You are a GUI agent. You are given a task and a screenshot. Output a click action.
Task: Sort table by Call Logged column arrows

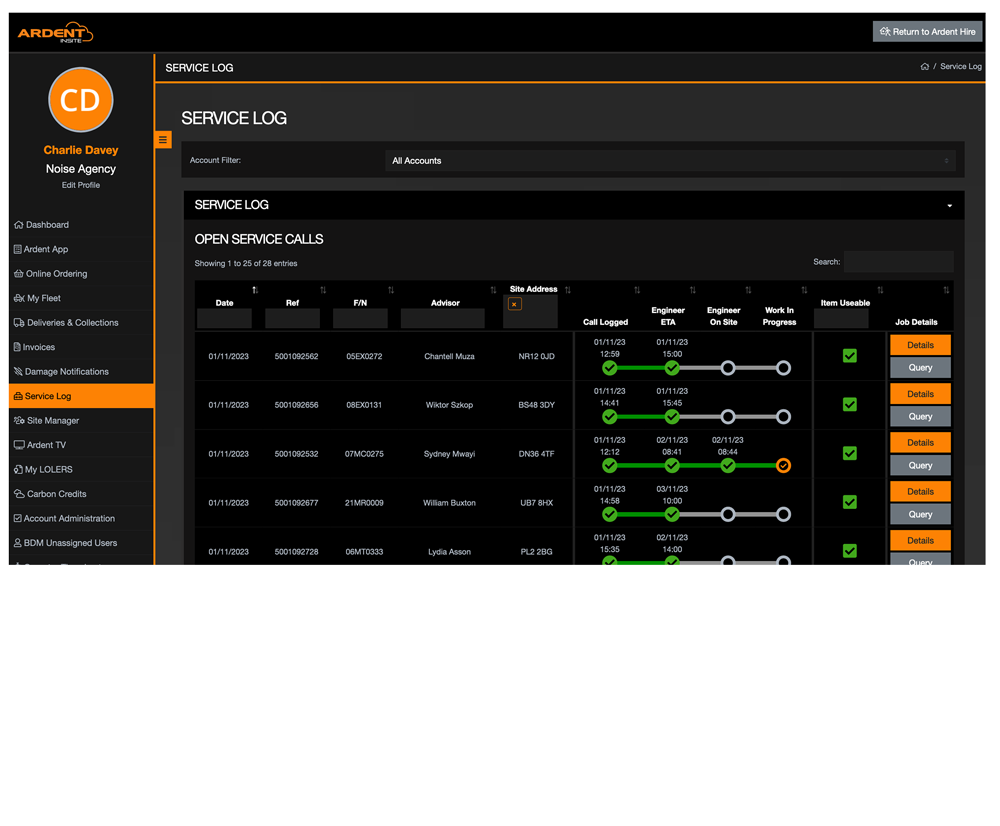pyautogui.click(x=637, y=290)
